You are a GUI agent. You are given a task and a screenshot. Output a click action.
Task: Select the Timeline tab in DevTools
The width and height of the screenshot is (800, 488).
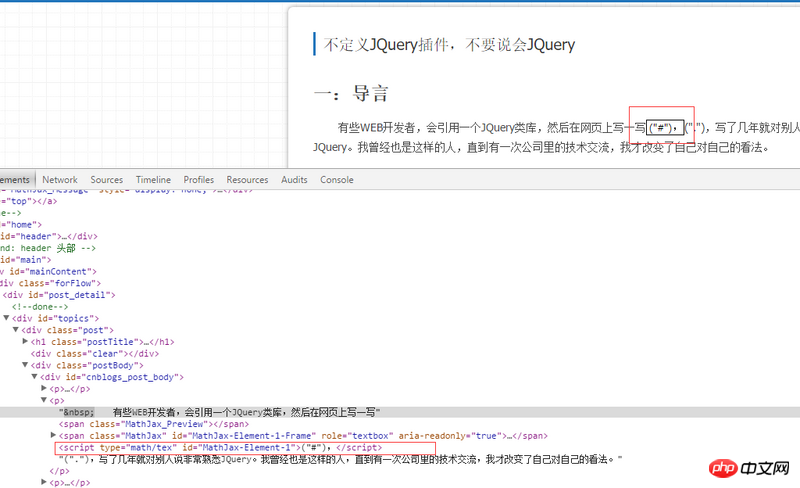(153, 180)
